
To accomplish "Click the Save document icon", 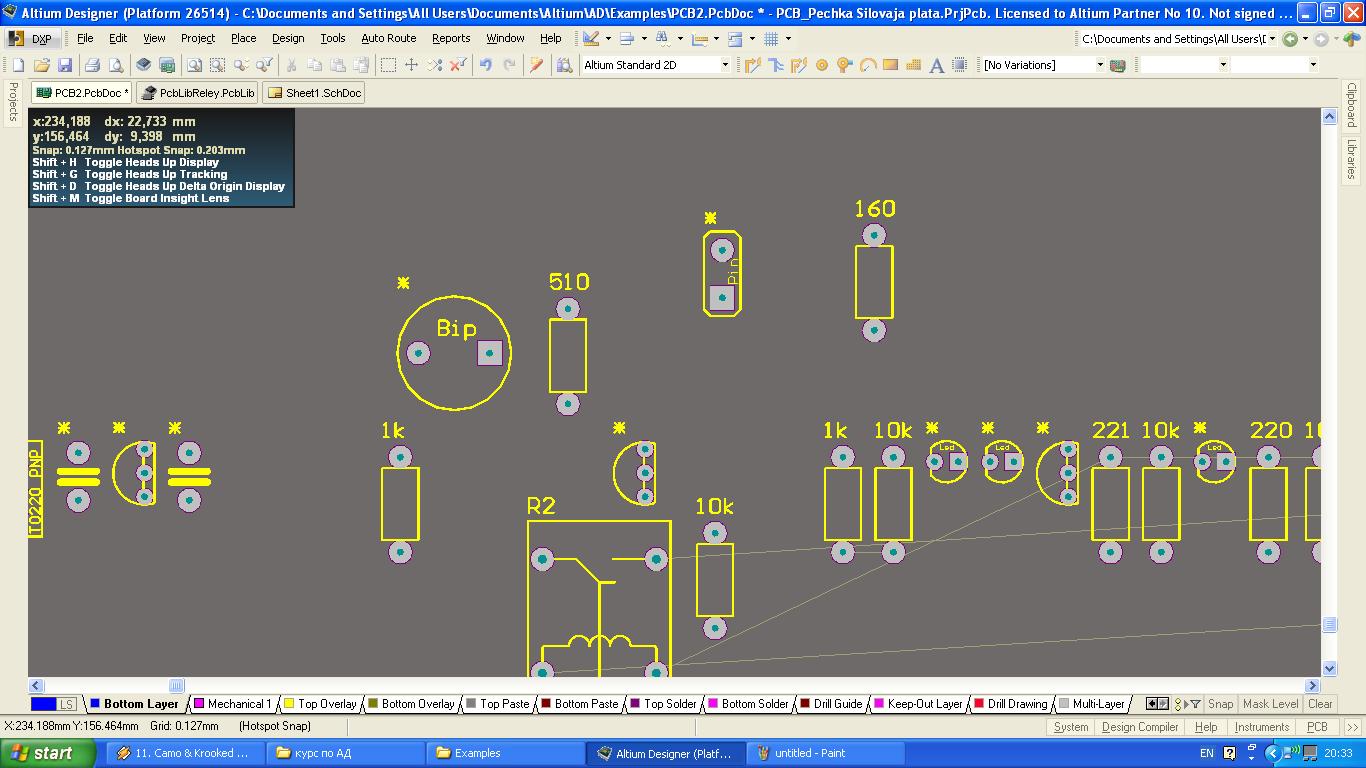I will tap(65, 65).
